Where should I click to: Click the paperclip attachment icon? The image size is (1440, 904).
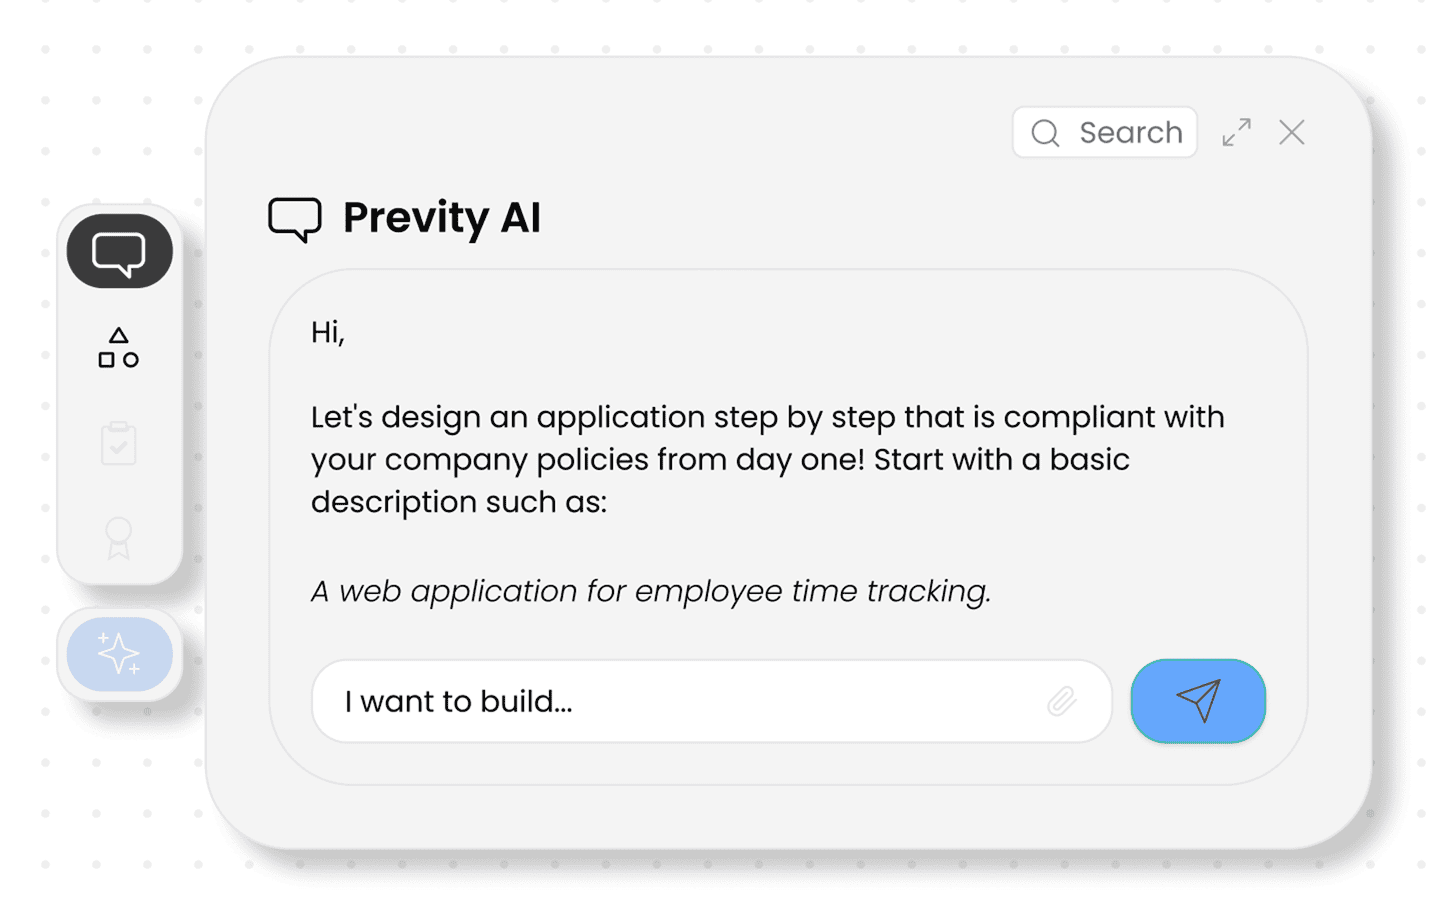pyautogui.click(x=1062, y=701)
